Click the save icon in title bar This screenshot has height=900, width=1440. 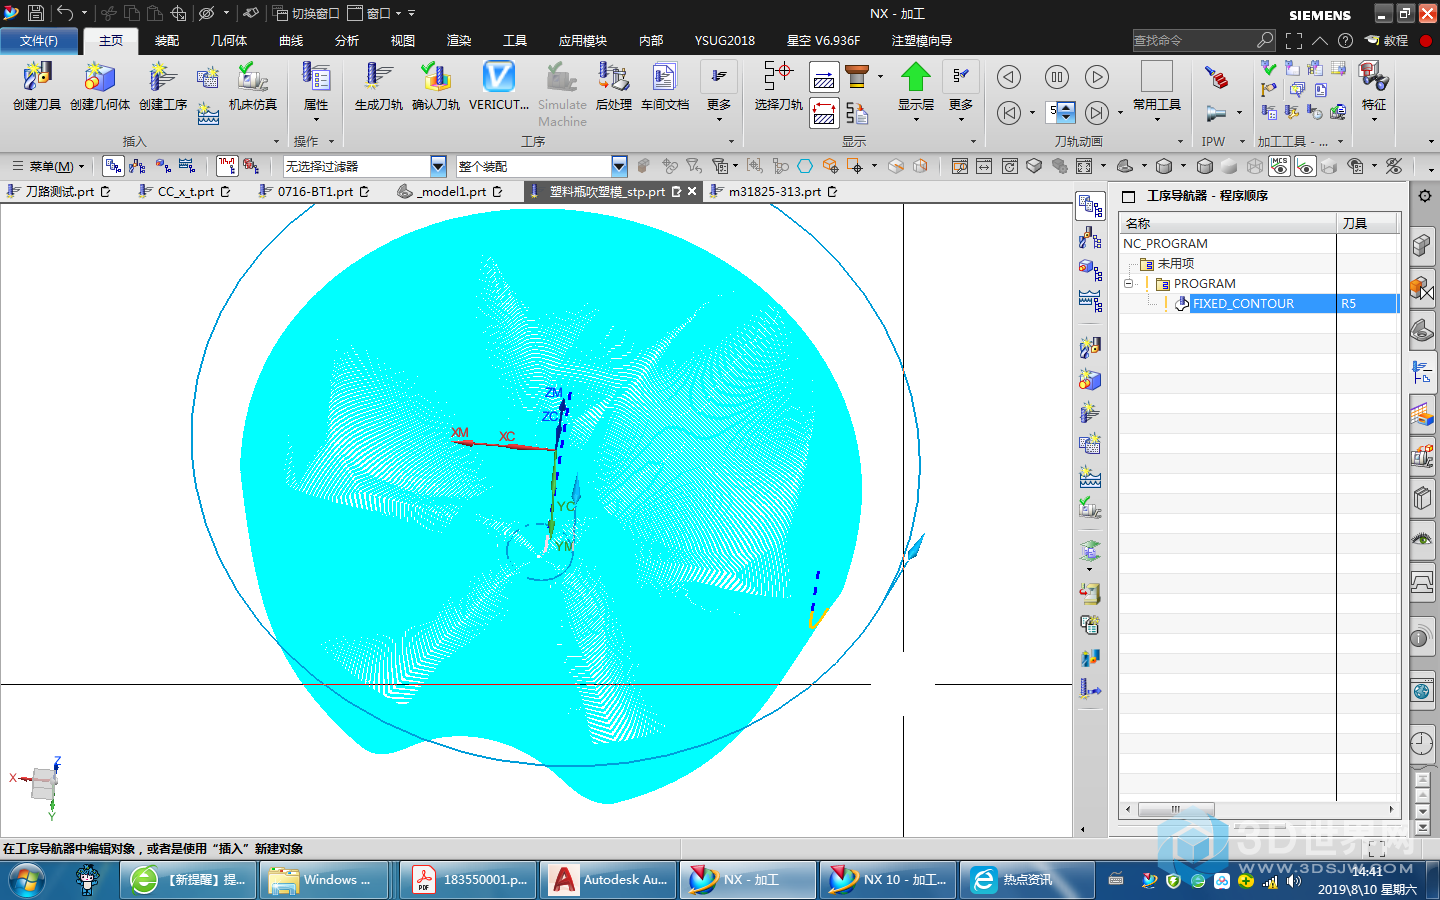pos(36,13)
